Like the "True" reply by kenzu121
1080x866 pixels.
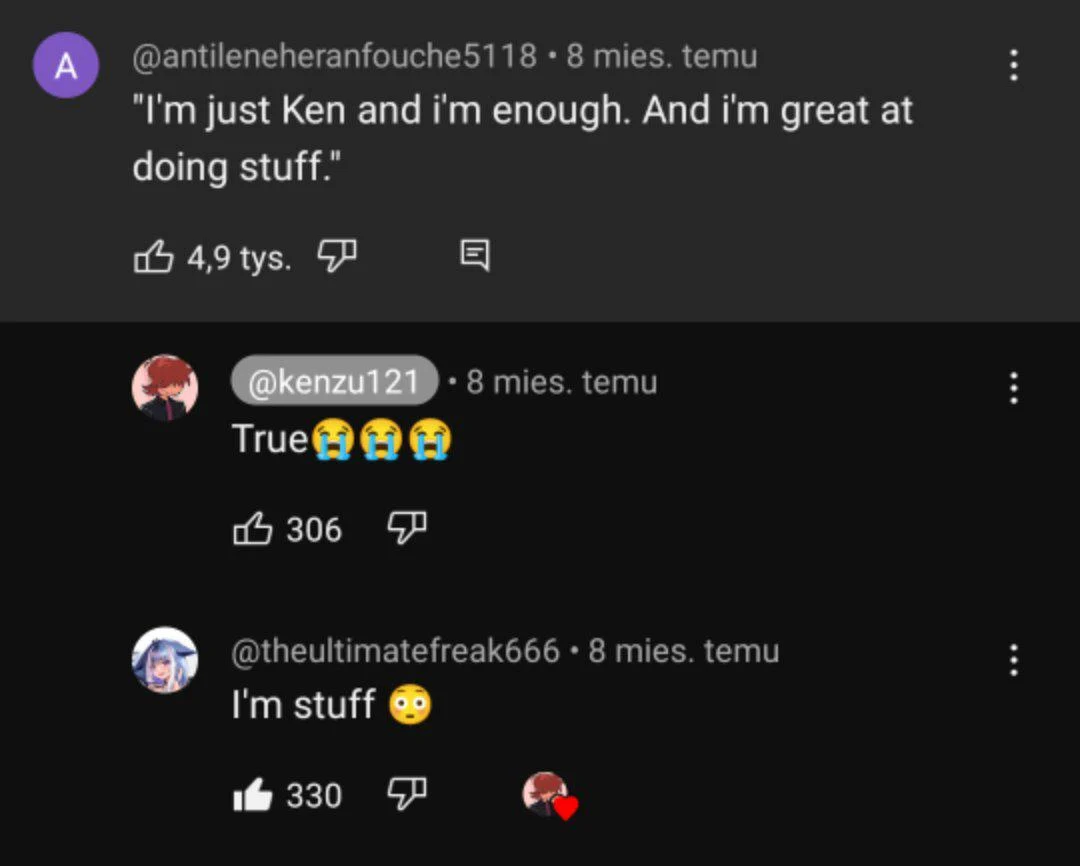click(x=253, y=529)
